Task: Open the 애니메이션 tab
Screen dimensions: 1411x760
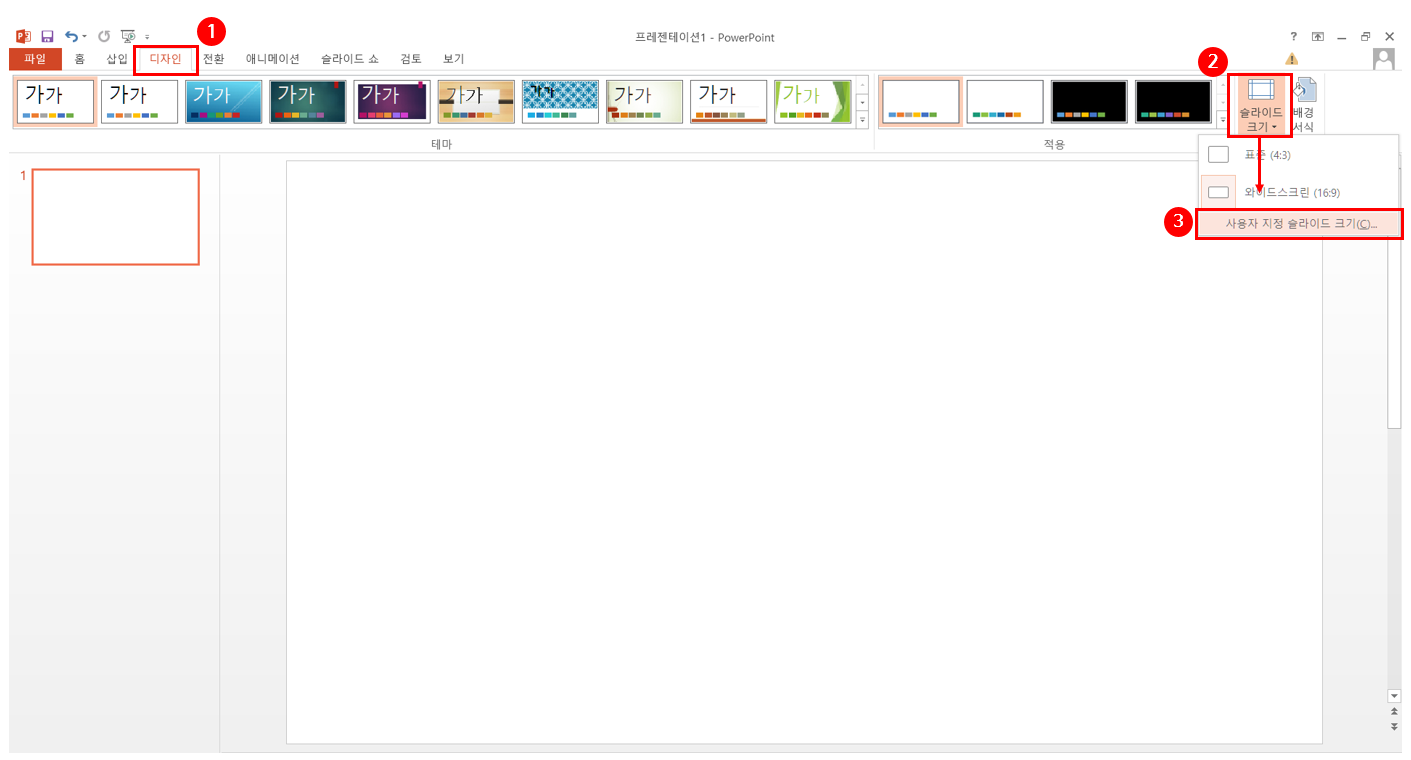Action: pos(273,59)
